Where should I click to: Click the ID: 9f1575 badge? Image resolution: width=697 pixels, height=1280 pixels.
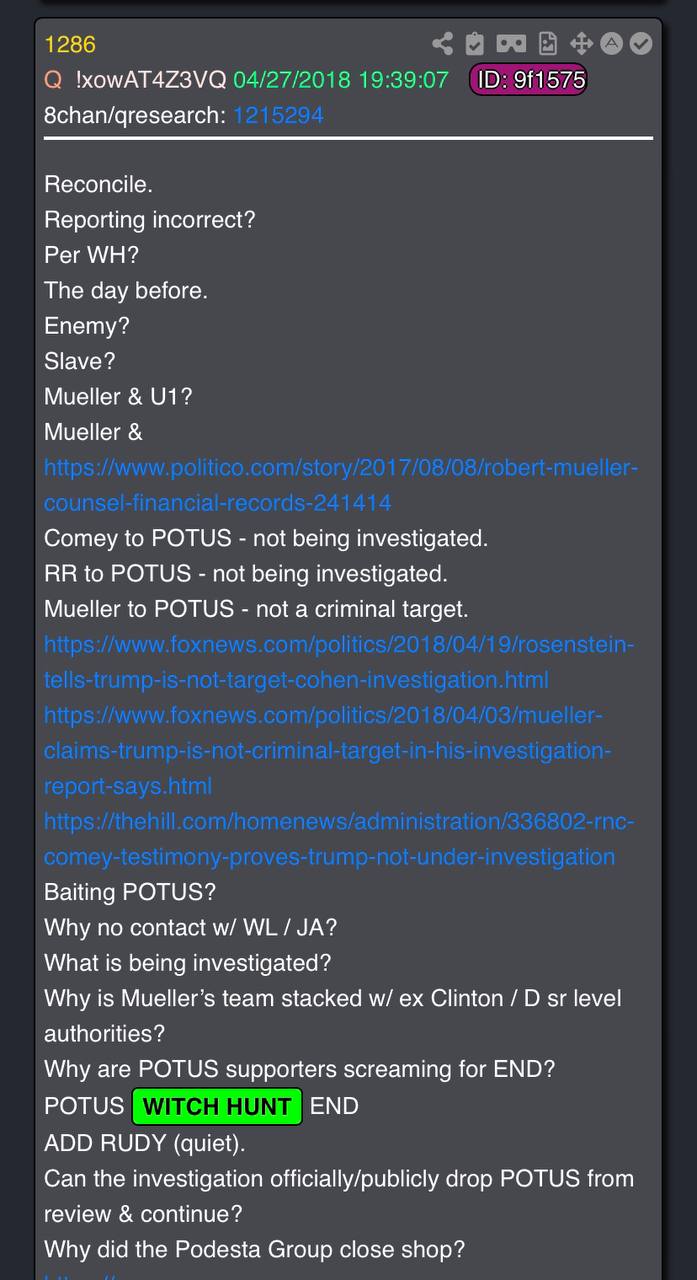[x=527, y=80]
